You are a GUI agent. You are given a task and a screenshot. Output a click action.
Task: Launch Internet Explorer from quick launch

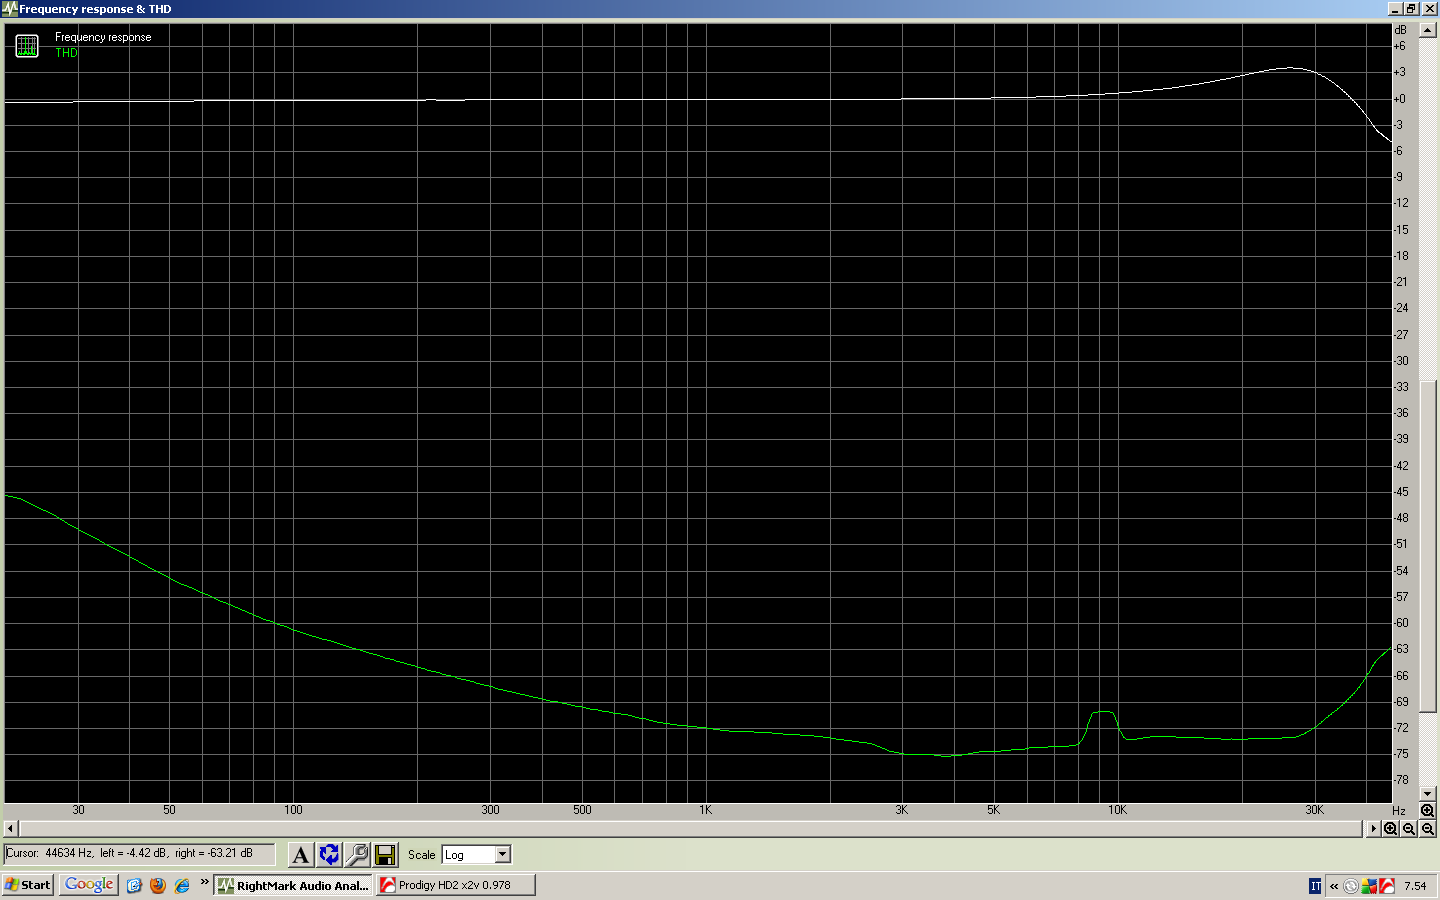182,885
